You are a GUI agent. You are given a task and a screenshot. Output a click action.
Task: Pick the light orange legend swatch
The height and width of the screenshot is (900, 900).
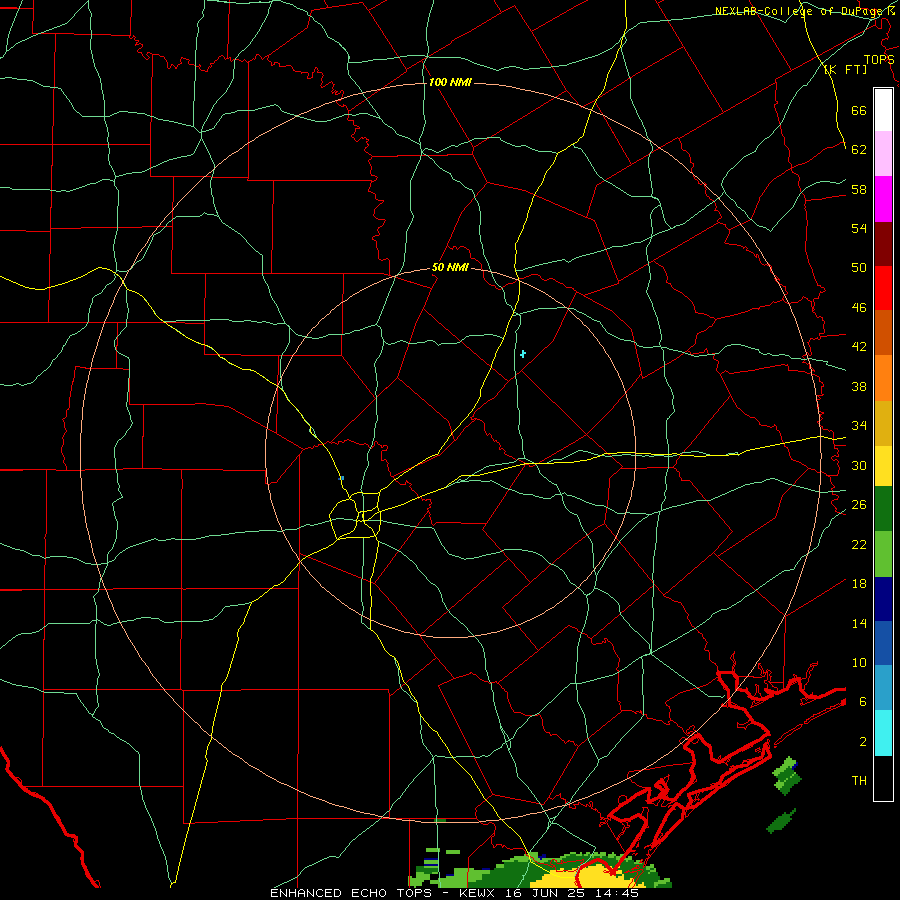pos(883,378)
